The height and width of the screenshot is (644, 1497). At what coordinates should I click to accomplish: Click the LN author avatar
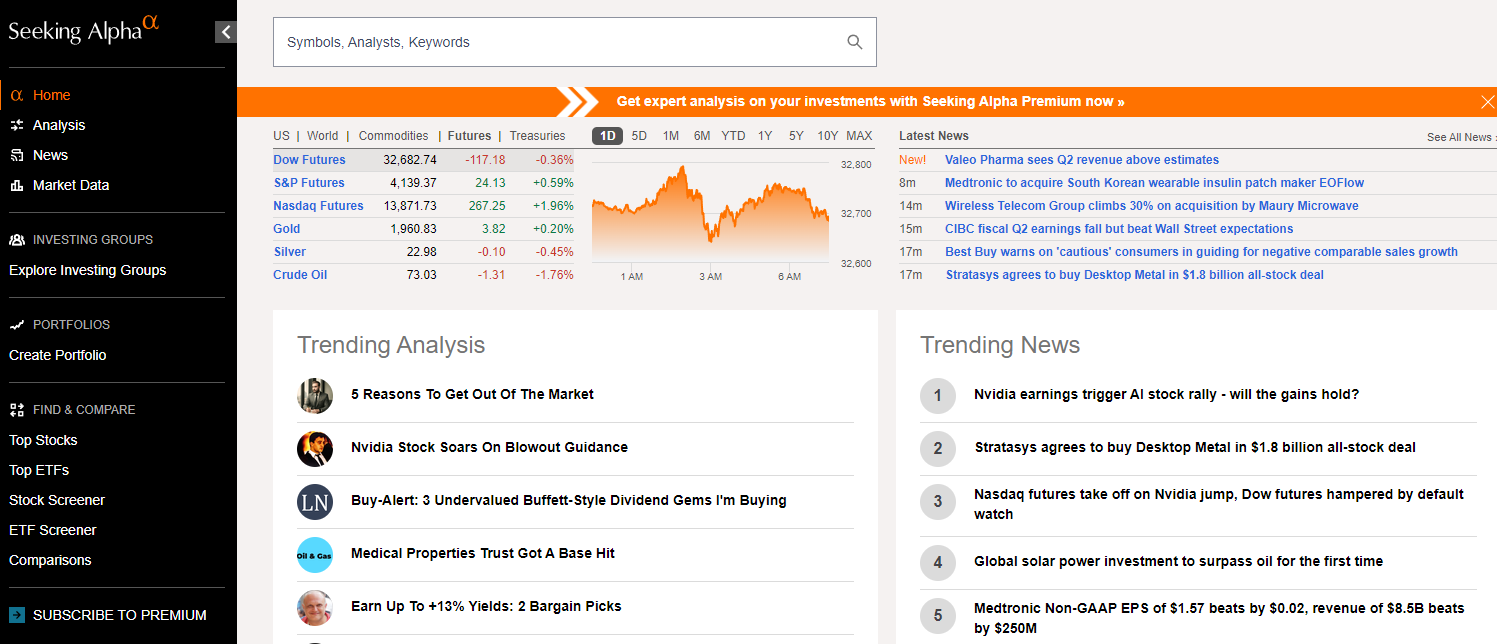coord(315,501)
